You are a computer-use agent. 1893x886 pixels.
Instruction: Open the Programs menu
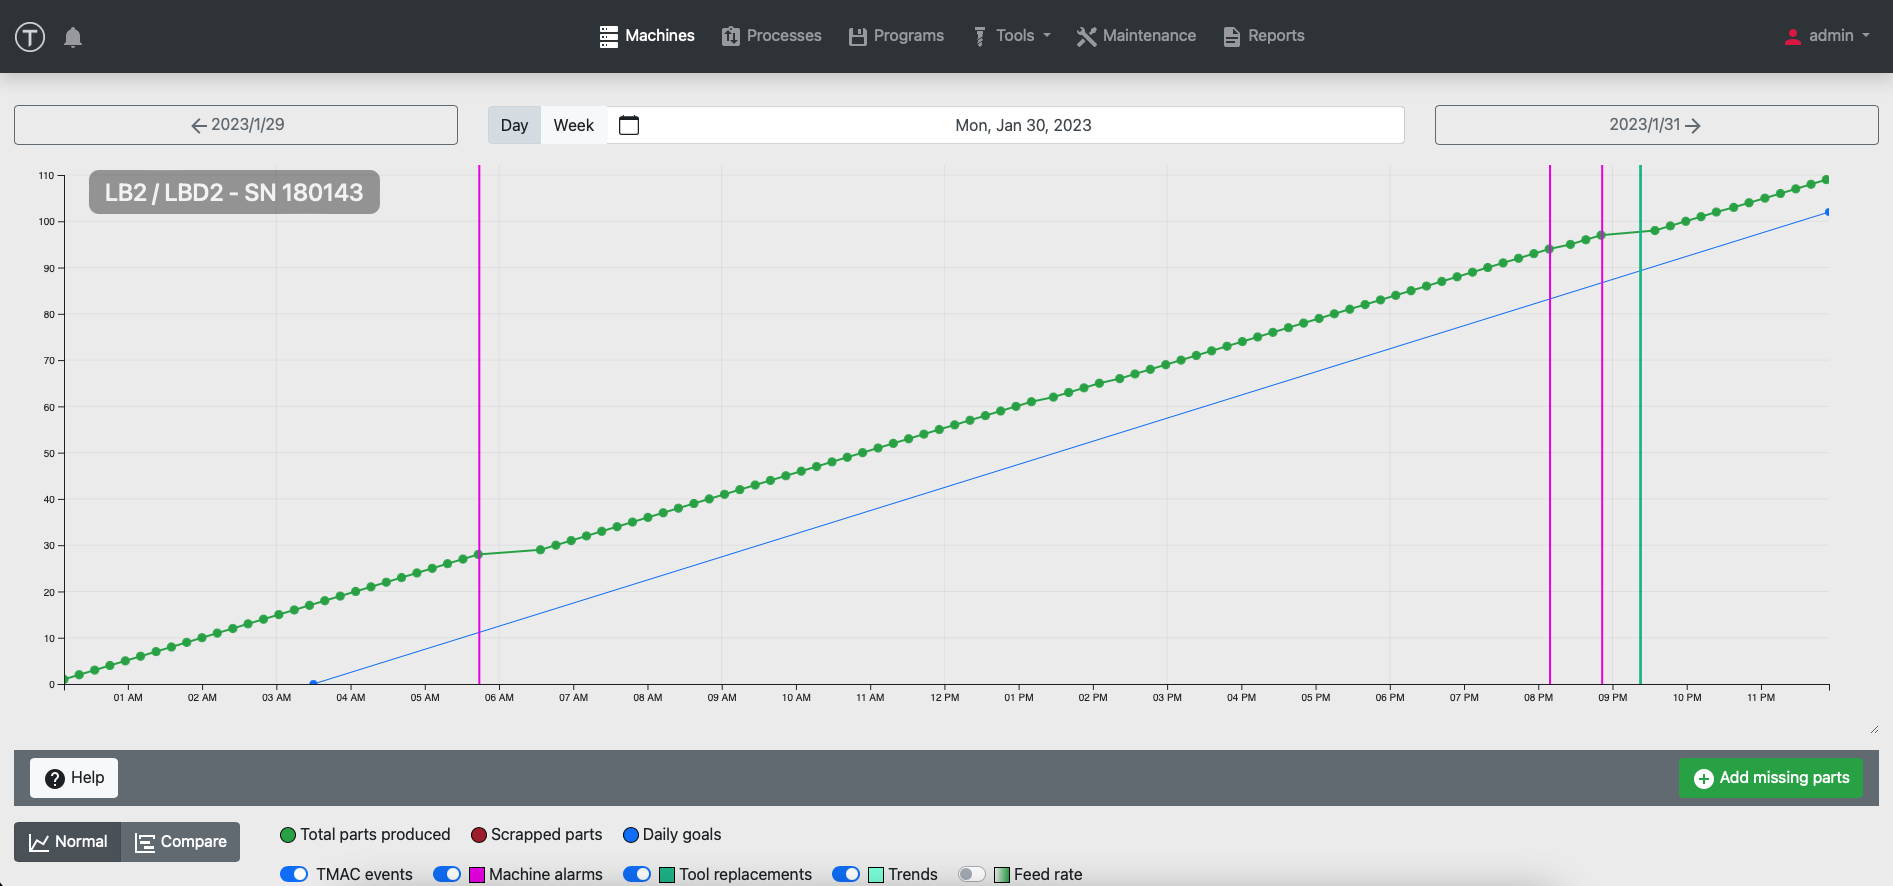pos(896,36)
